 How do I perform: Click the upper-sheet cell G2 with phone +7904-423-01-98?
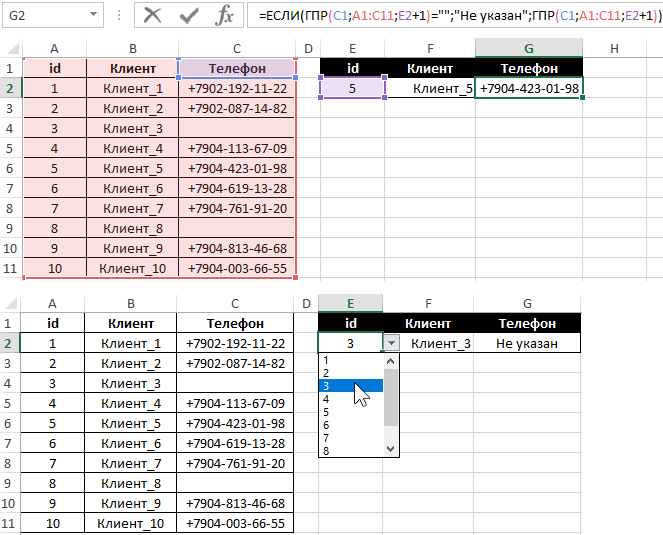click(529, 88)
